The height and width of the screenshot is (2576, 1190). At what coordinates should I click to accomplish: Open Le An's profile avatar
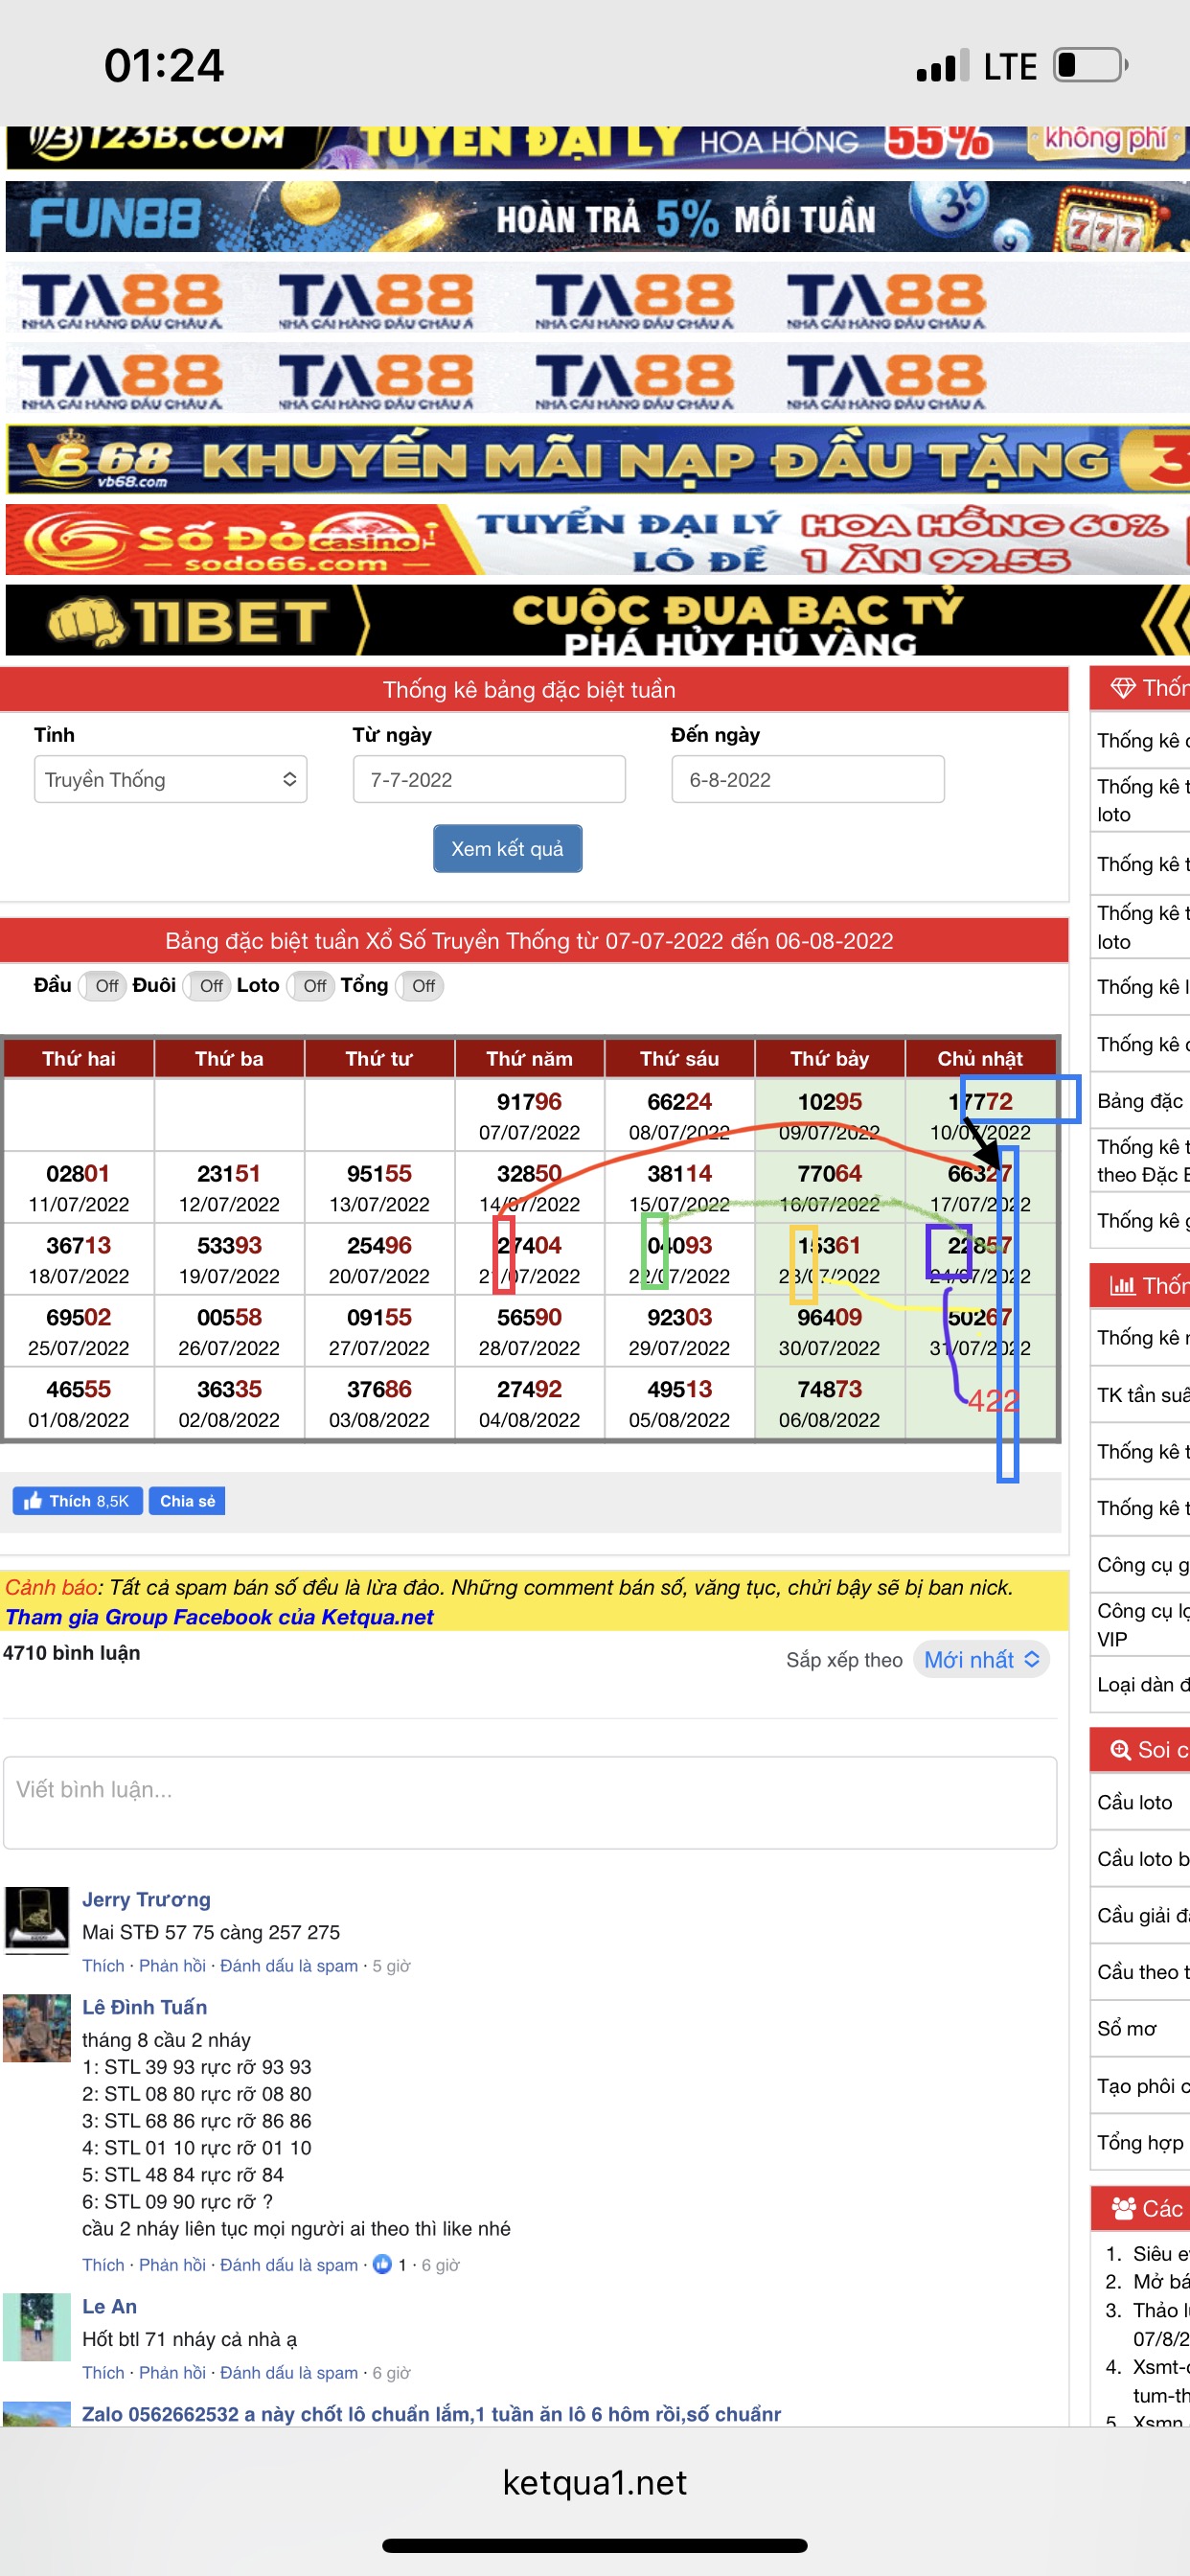click(x=37, y=2327)
